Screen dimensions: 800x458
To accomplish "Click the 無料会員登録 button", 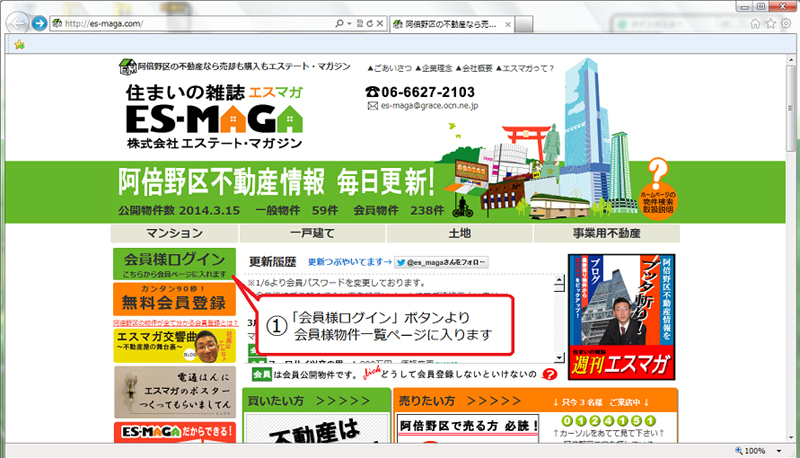I will point(174,299).
